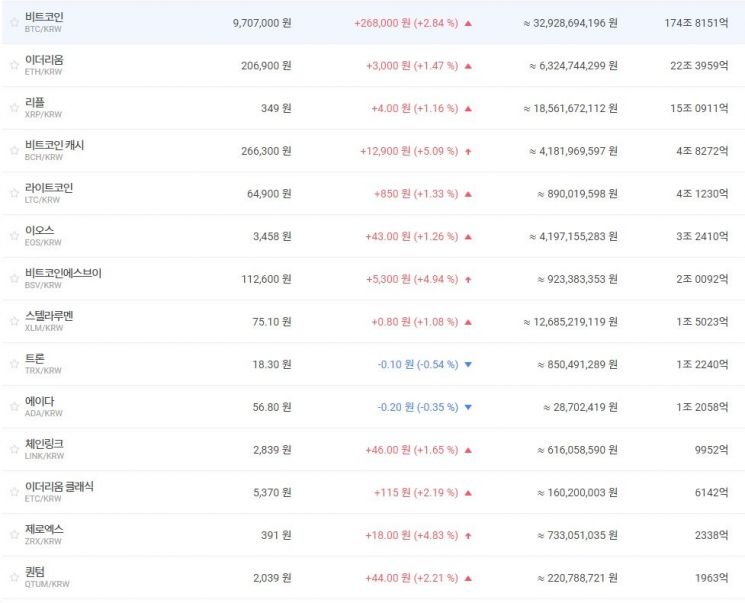Click the red up triangle in QTUM row
The height and width of the screenshot is (603, 745).
(x=468, y=578)
